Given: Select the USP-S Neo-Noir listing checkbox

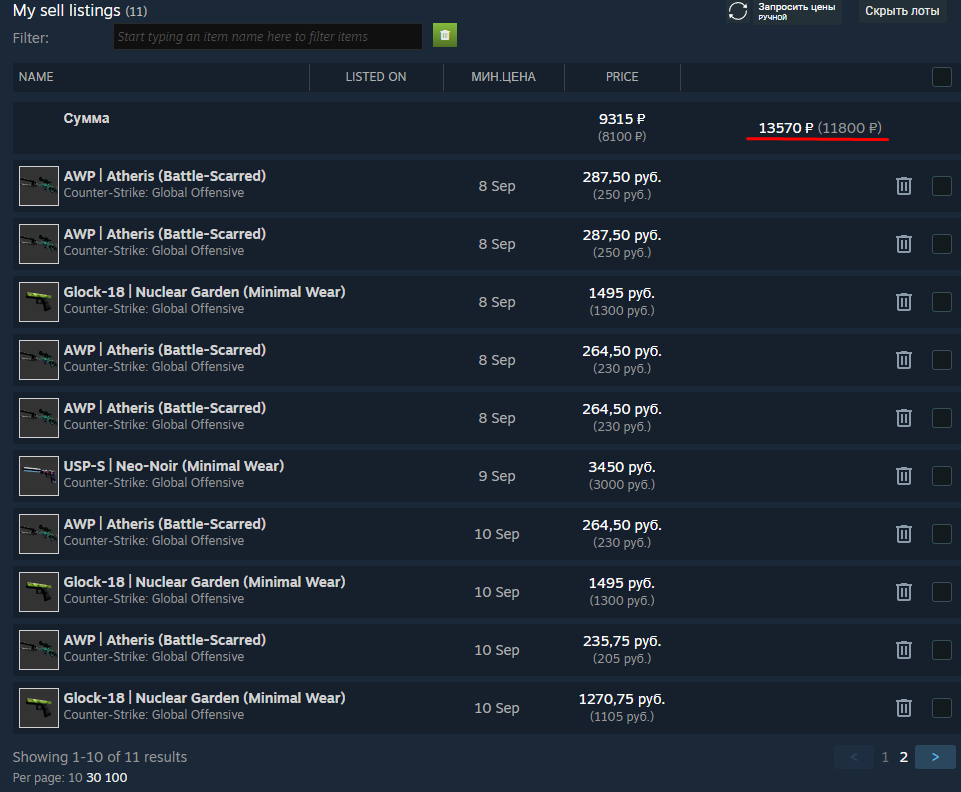Looking at the screenshot, I should 941,476.
